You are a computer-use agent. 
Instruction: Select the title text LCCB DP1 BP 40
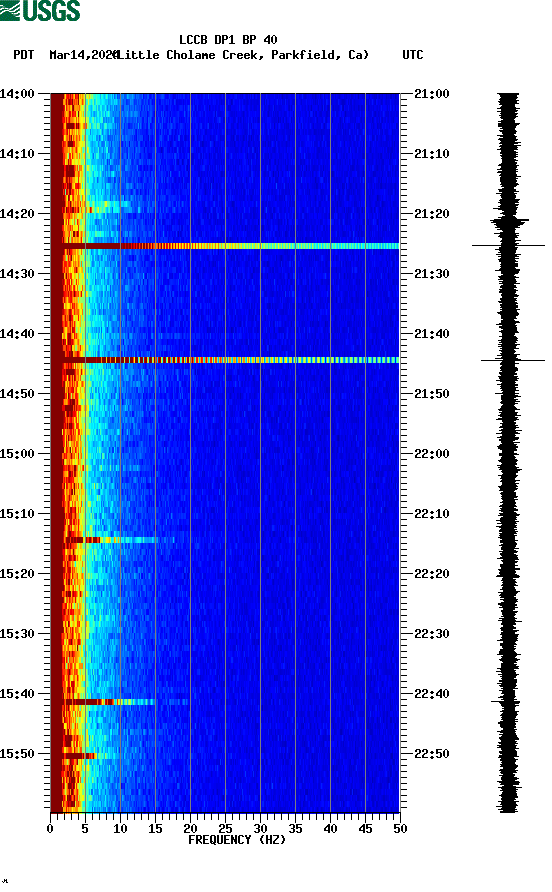coord(228,40)
